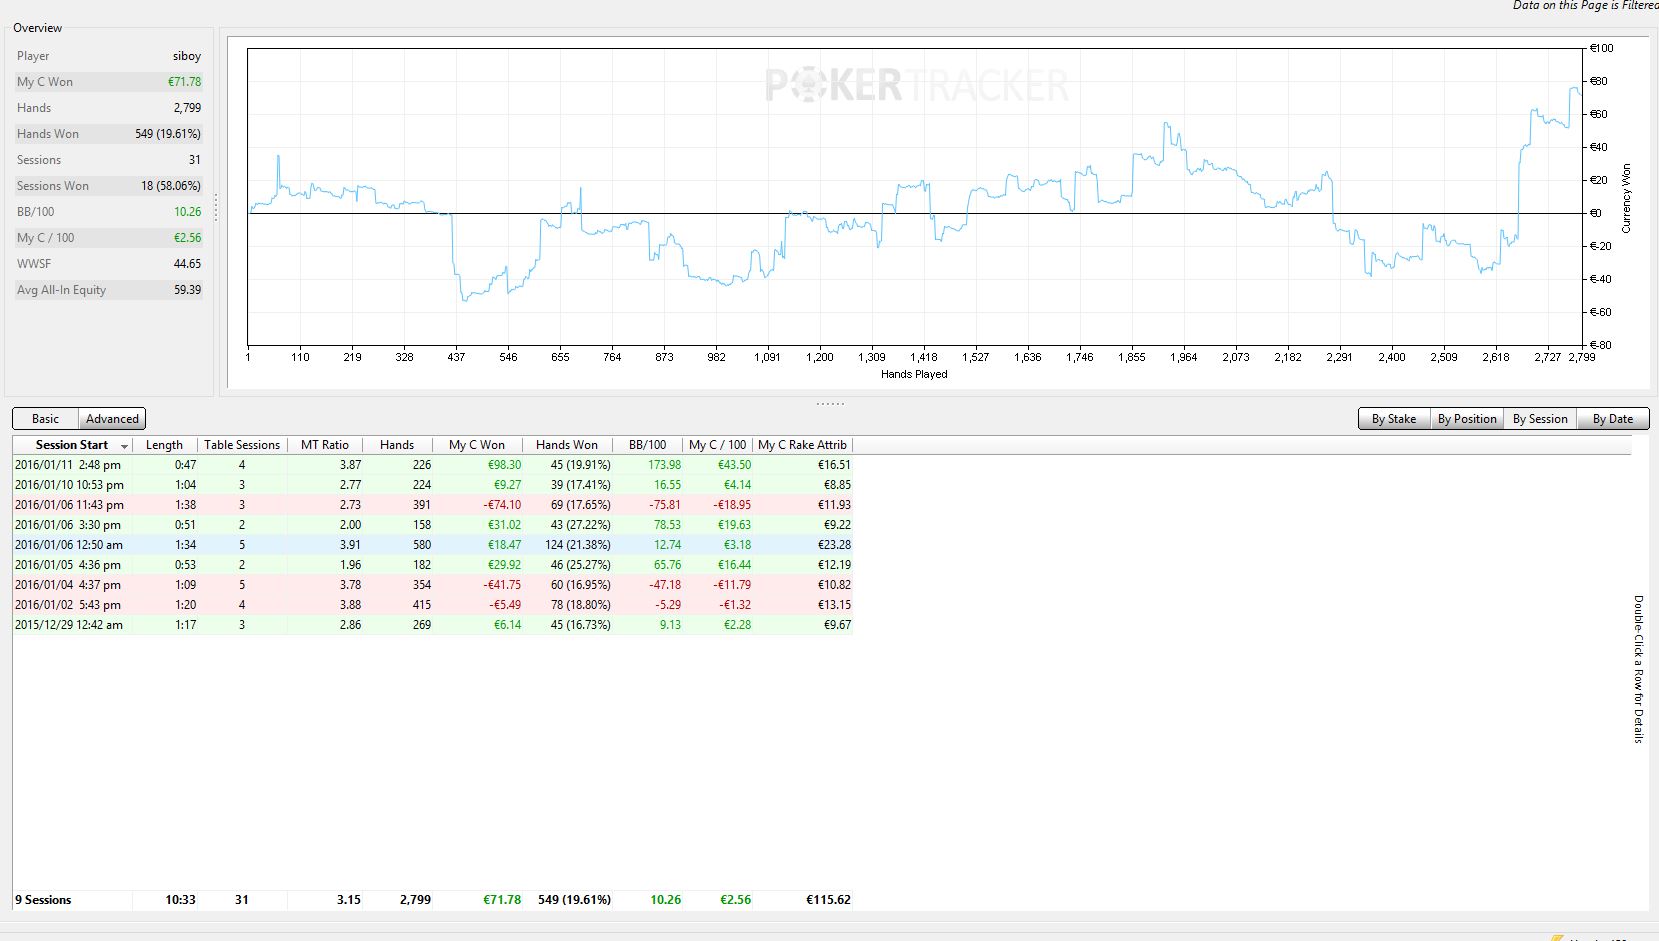Click the splitter handle between overview and graph
This screenshot has height=941, width=1659.
pos(216,207)
